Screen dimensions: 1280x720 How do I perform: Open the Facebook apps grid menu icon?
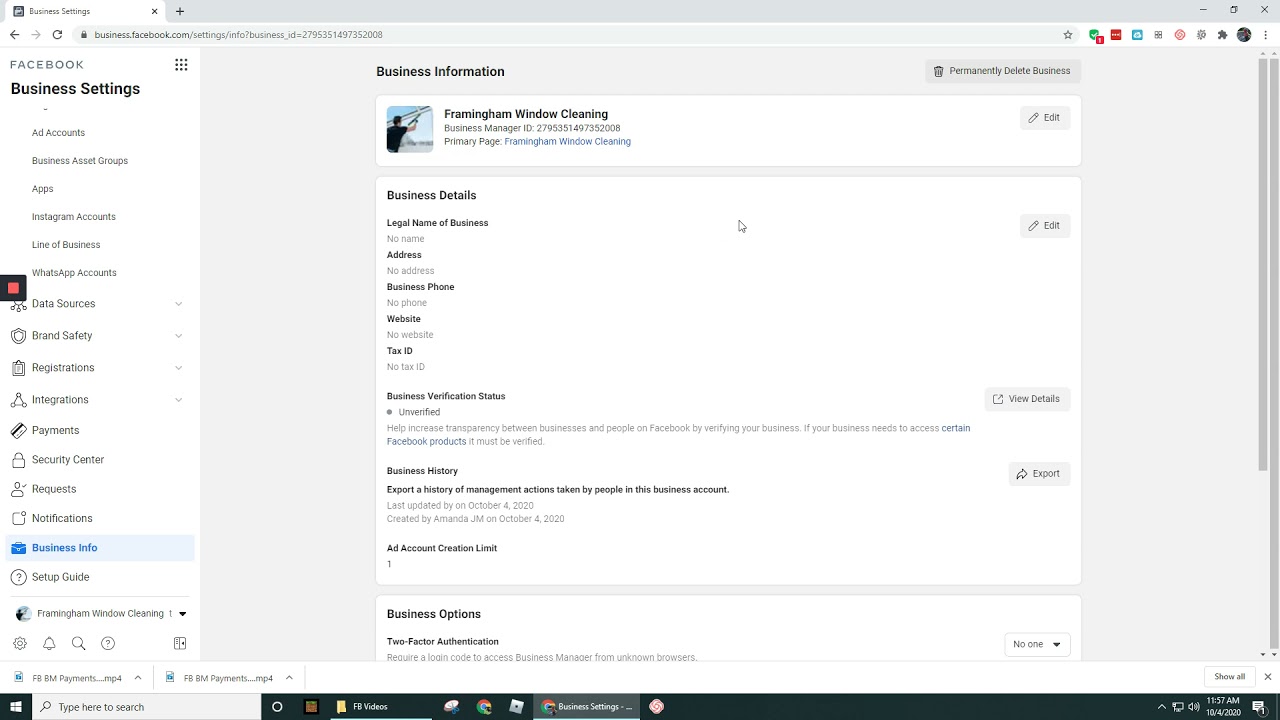[181, 65]
